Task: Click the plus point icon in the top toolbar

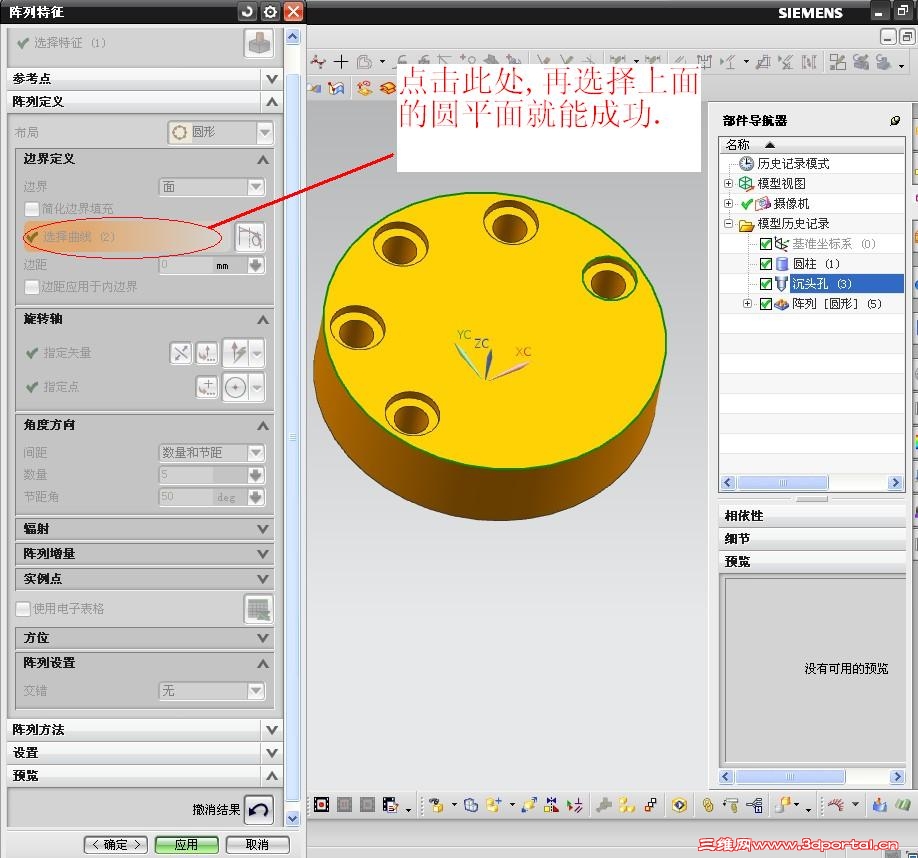Action: (341, 61)
